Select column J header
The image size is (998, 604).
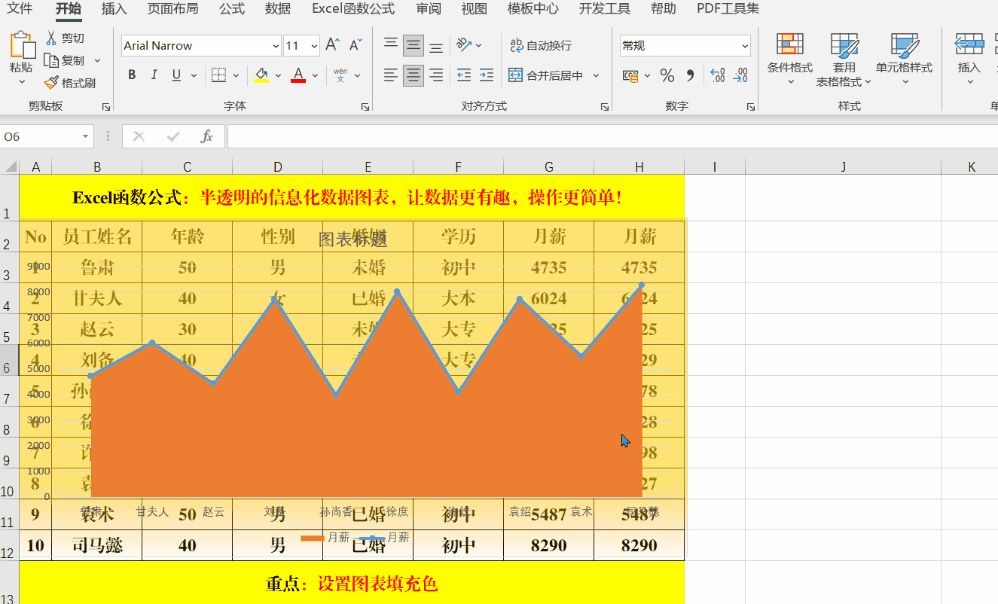click(843, 167)
